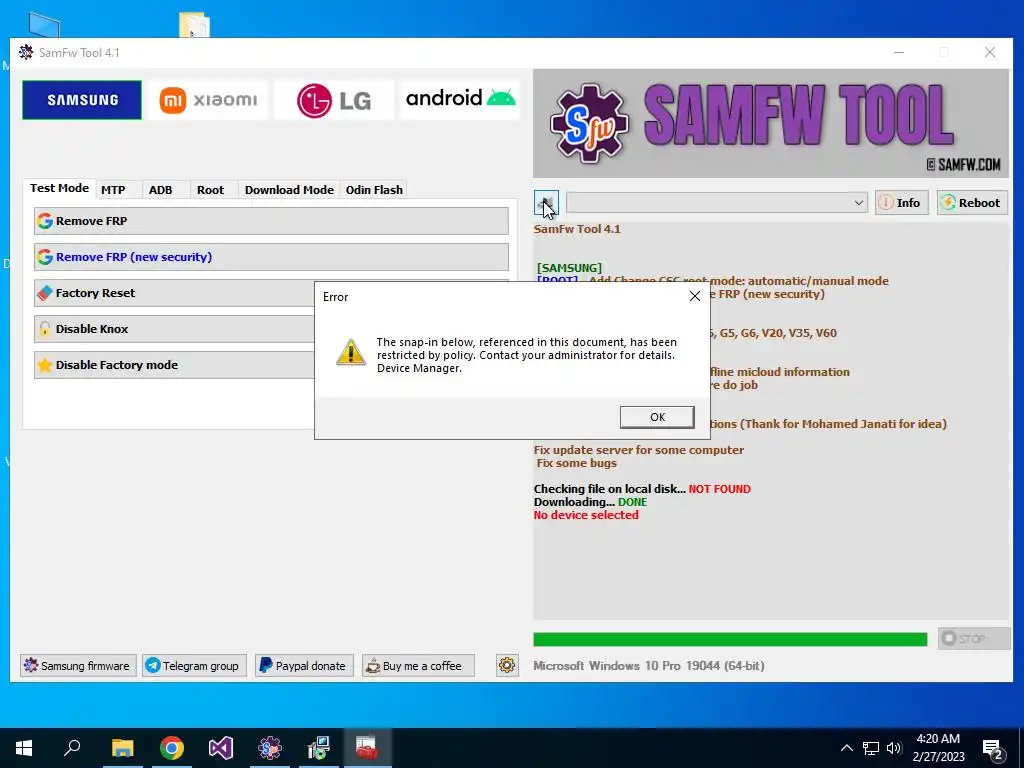
Task: Click the 'NOT FOUND' status text
Action: [720, 489]
